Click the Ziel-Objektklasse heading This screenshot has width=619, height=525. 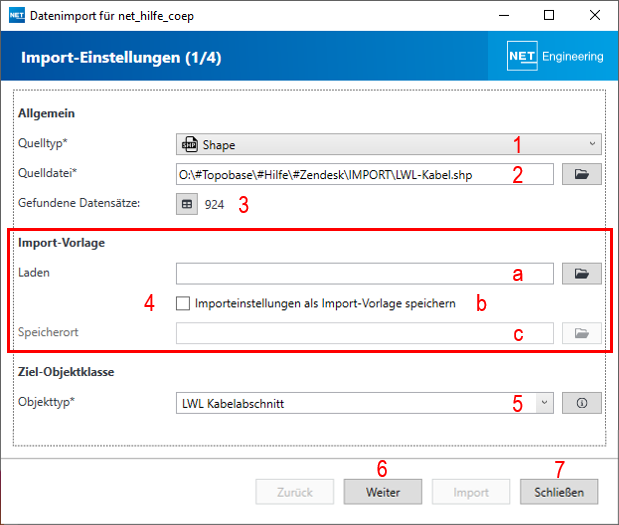(x=66, y=372)
